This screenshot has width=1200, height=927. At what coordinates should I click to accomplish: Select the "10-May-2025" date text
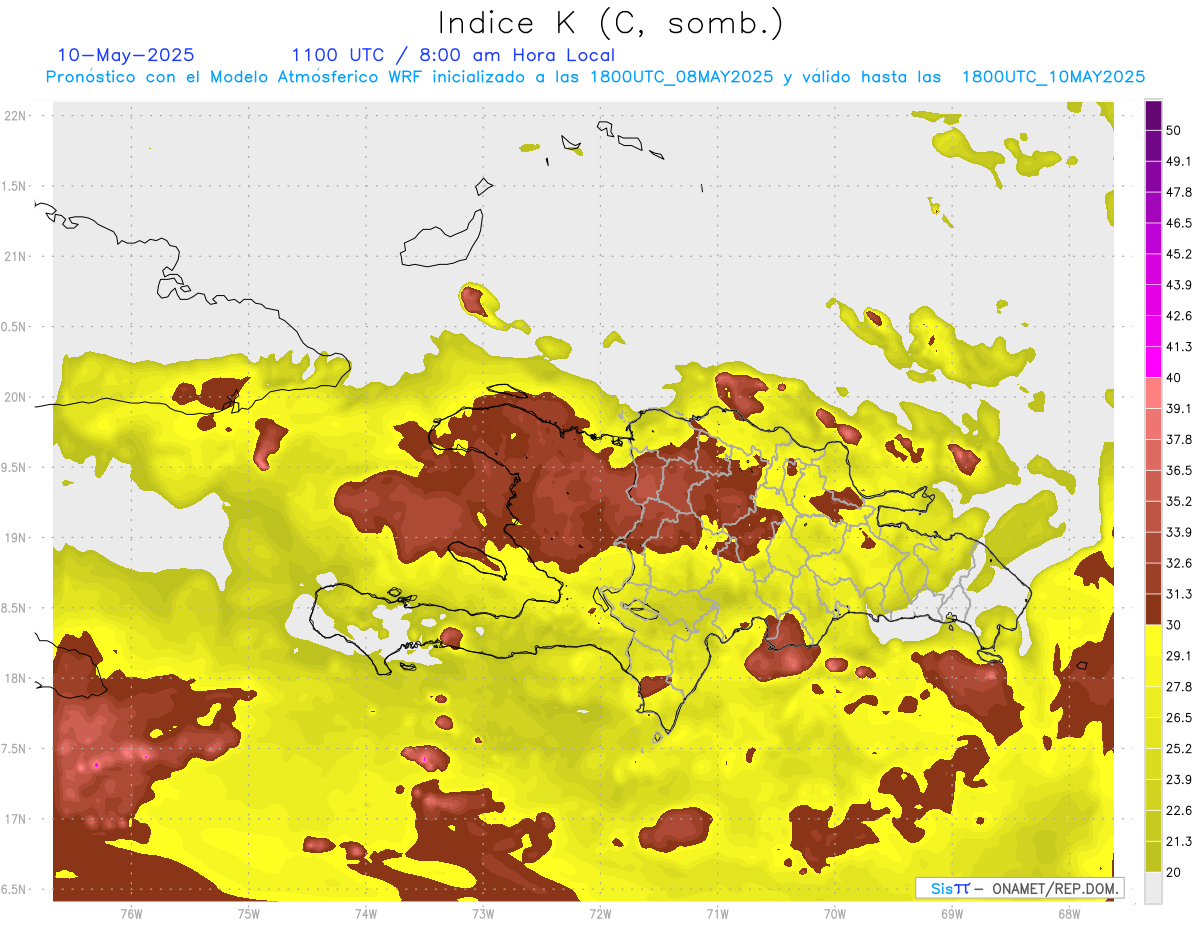pyautogui.click(x=126, y=55)
